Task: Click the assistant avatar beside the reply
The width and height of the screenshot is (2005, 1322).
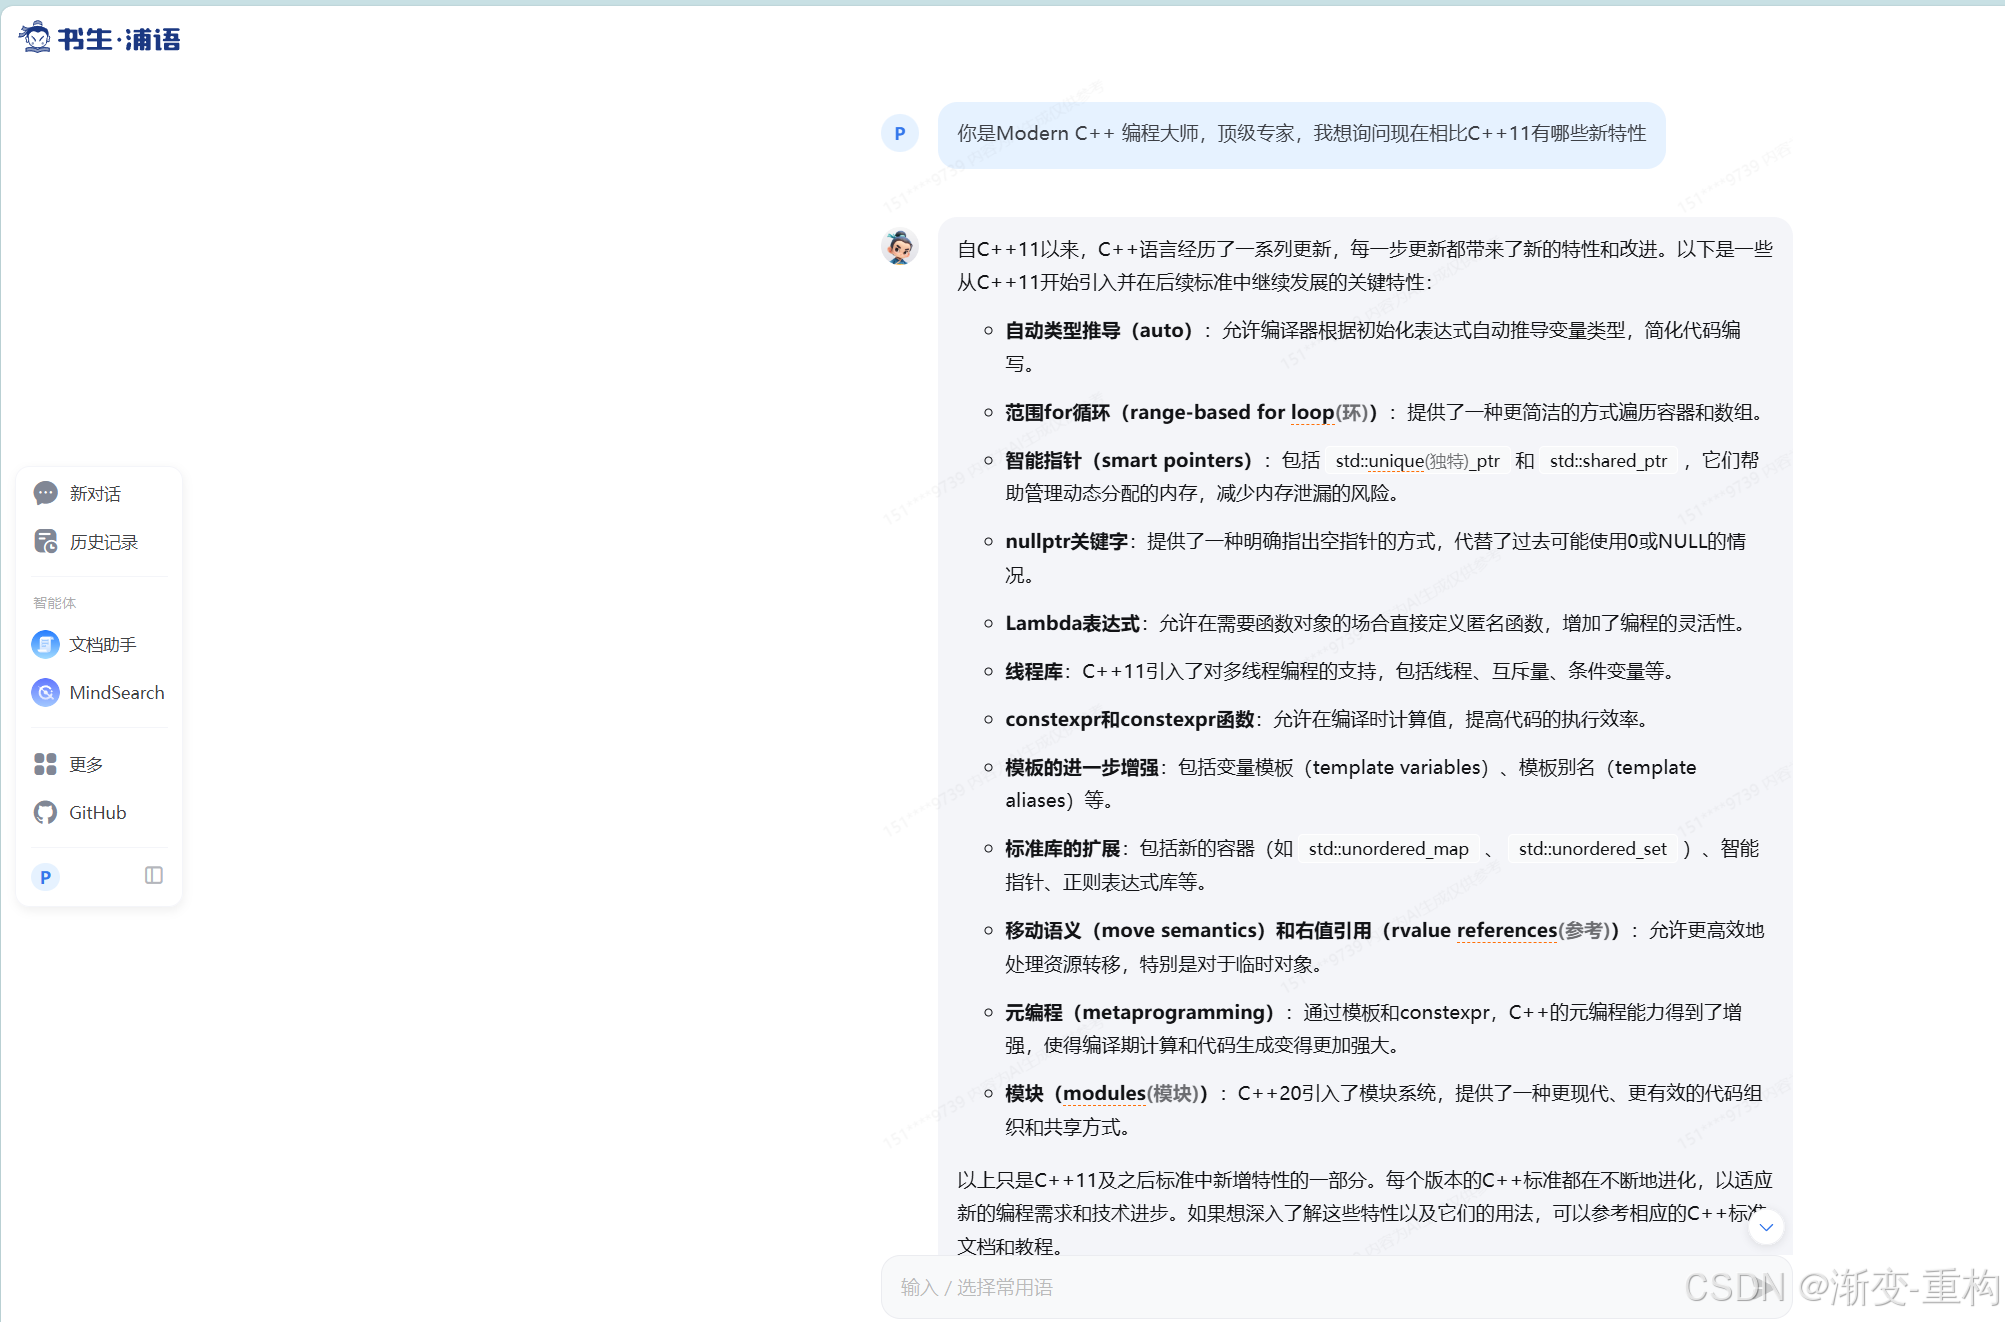Action: (x=899, y=247)
